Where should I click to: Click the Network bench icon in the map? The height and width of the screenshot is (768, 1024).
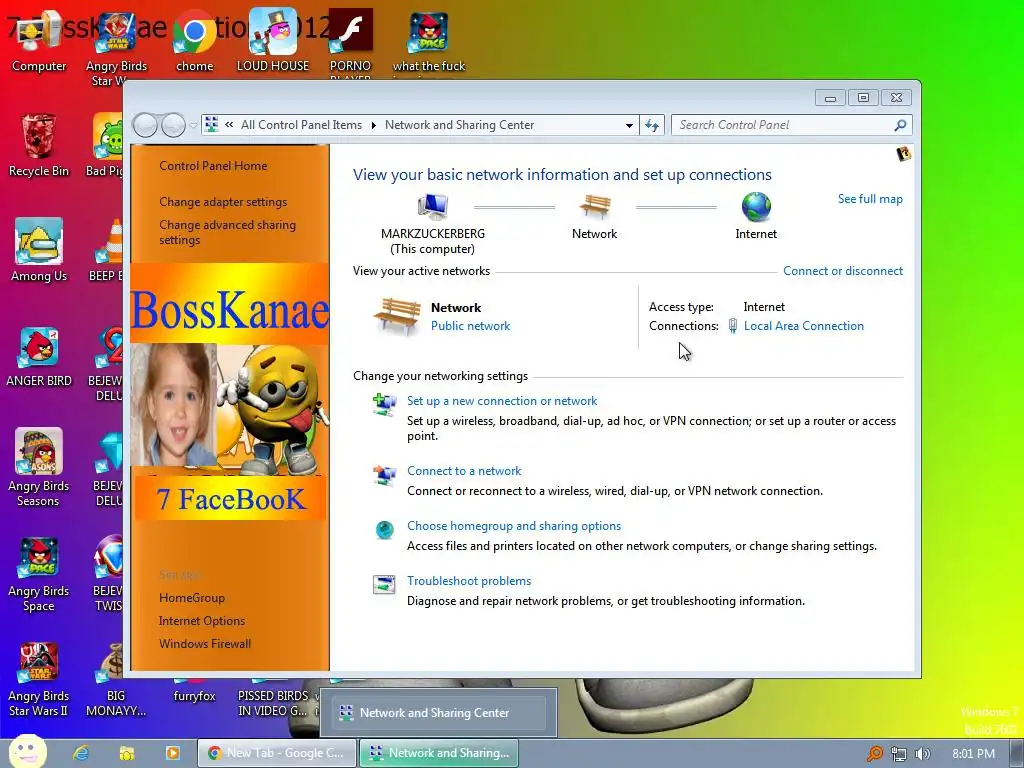click(x=595, y=206)
